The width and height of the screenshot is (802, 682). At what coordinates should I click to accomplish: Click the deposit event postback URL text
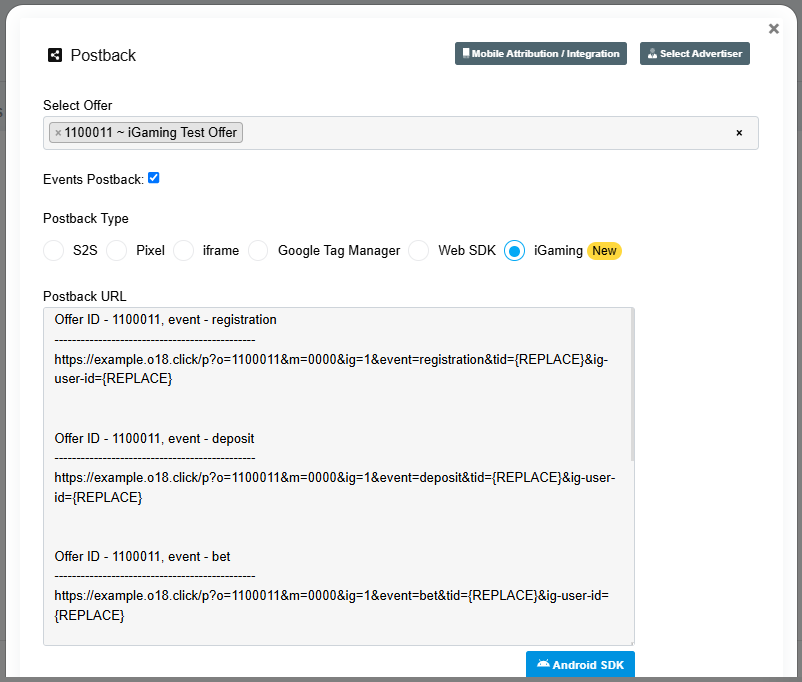pyautogui.click(x=330, y=487)
